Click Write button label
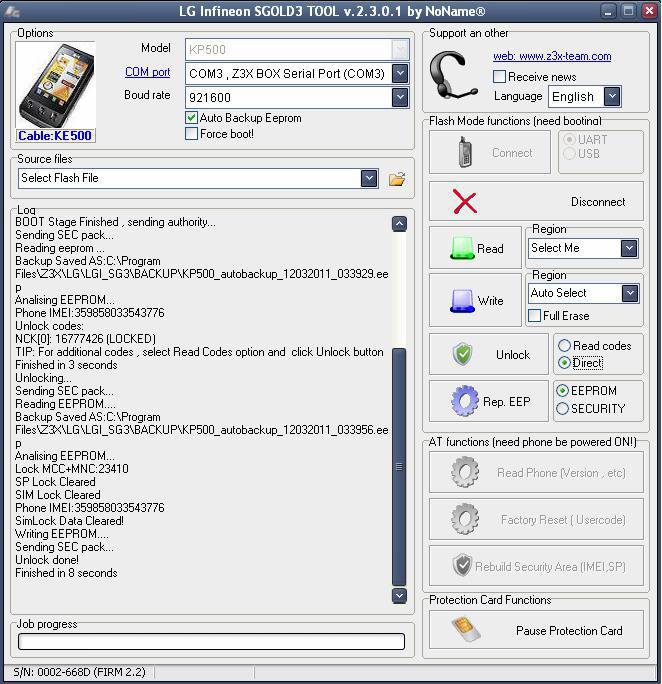 coord(490,301)
